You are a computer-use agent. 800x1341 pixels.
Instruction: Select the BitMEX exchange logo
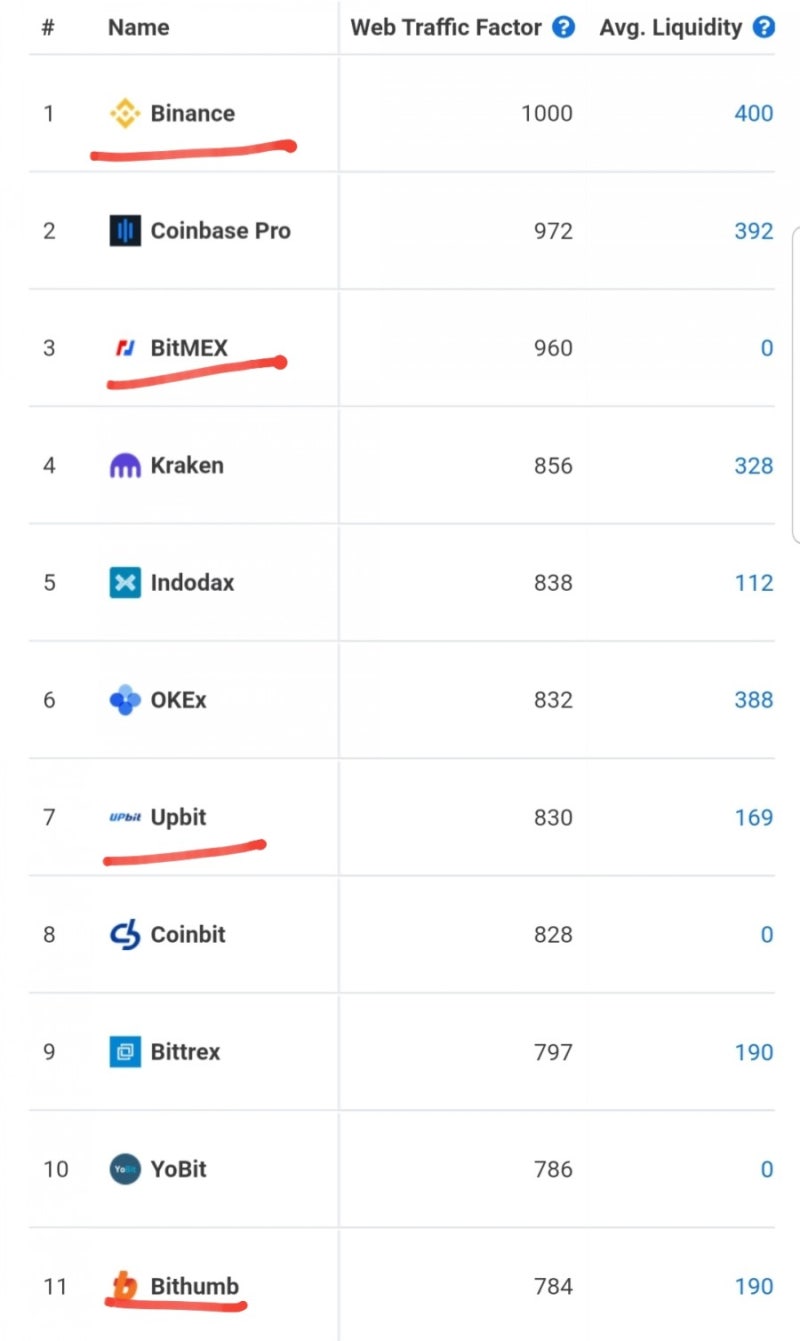click(x=124, y=348)
